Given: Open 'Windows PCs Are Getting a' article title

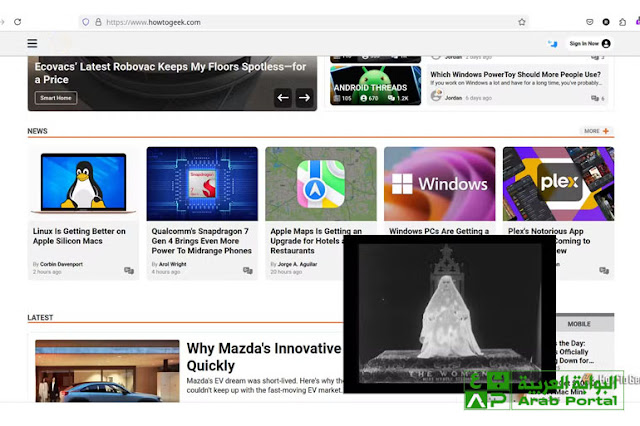Looking at the screenshot, I should coord(439,231).
